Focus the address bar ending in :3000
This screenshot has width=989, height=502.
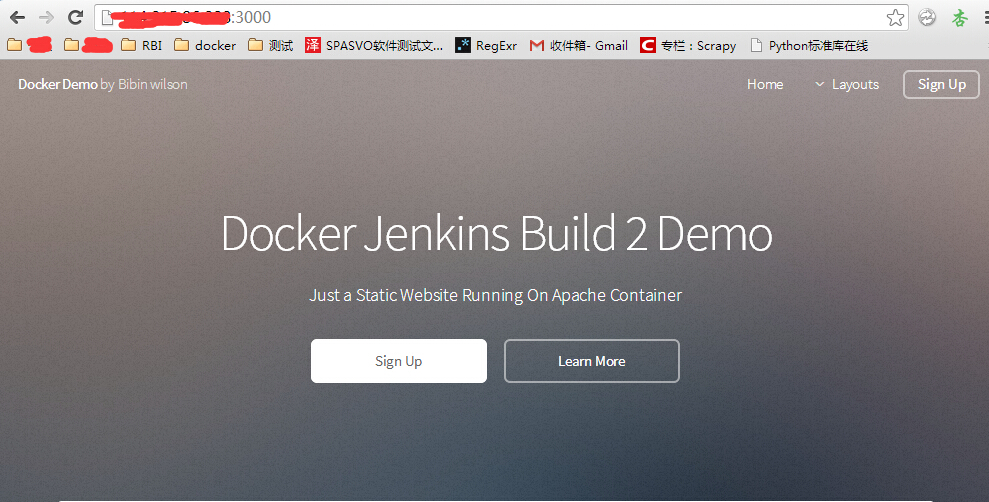pos(501,18)
